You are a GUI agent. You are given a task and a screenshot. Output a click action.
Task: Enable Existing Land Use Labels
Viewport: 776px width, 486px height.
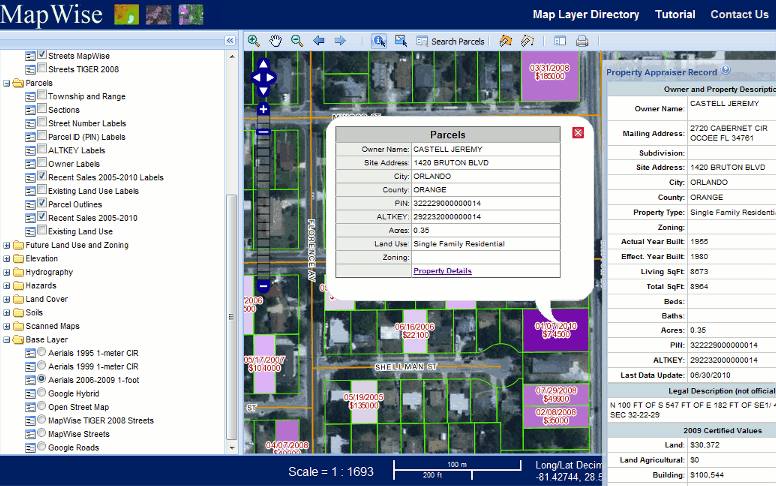coord(42,189)
